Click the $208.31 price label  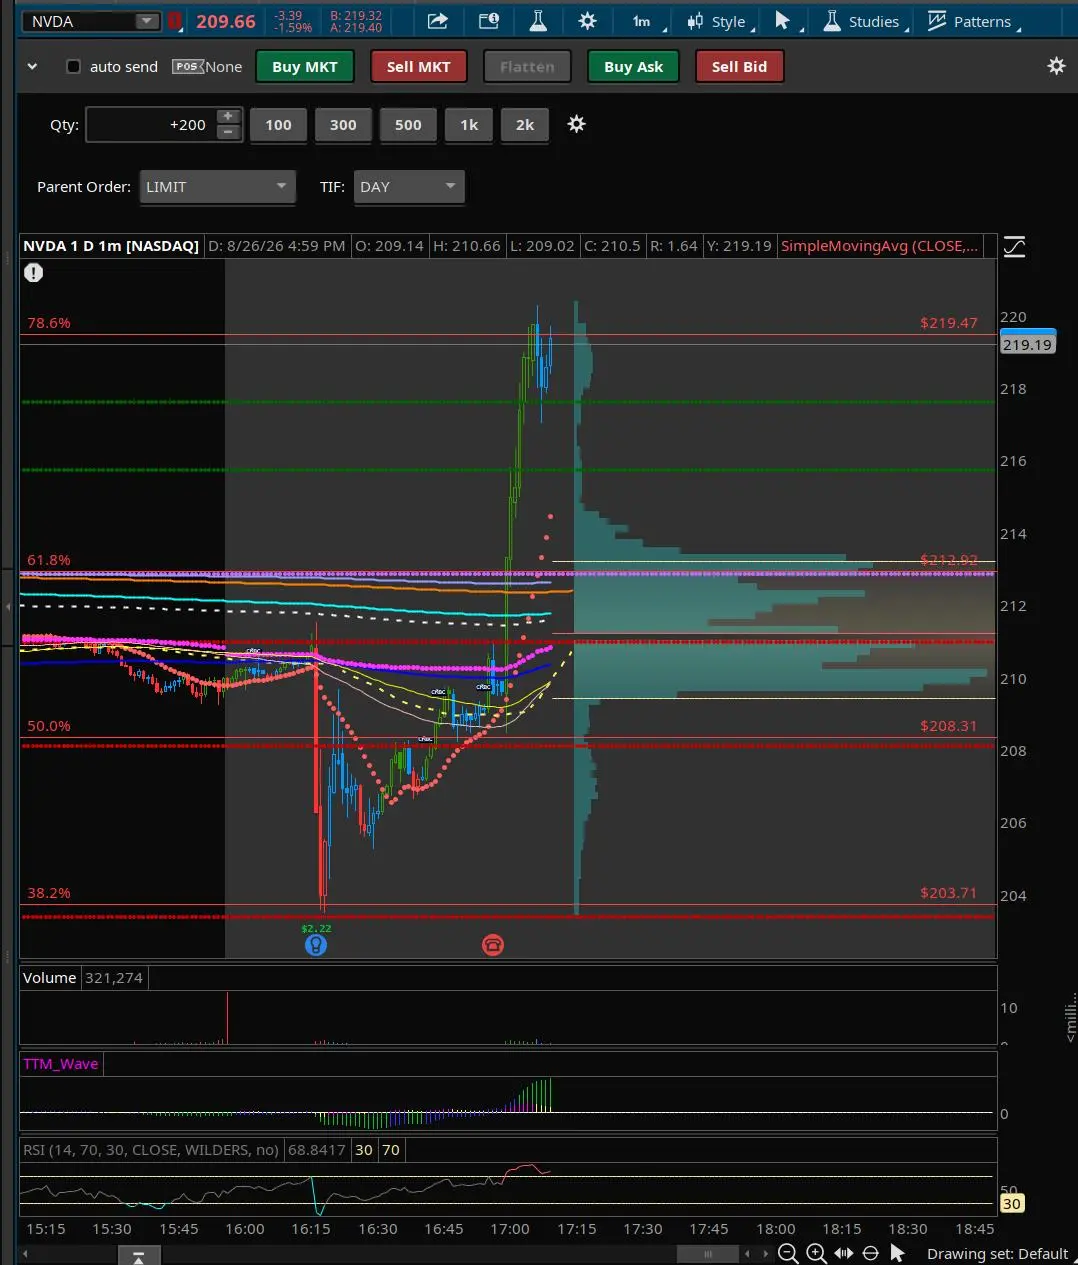coord(948,726)
